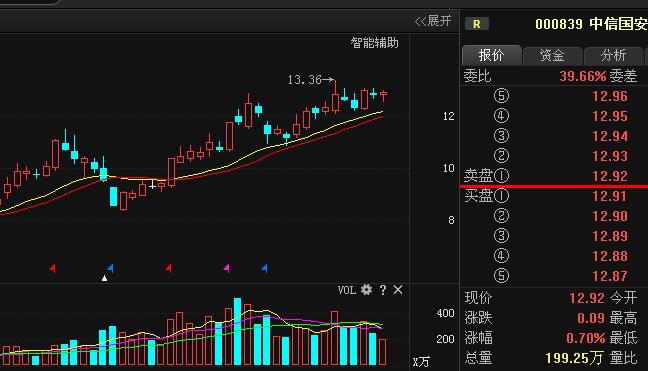Screen dimensions: 648x371
Task: Switch to the 资金 tab
Action: [x=553, y=55]
